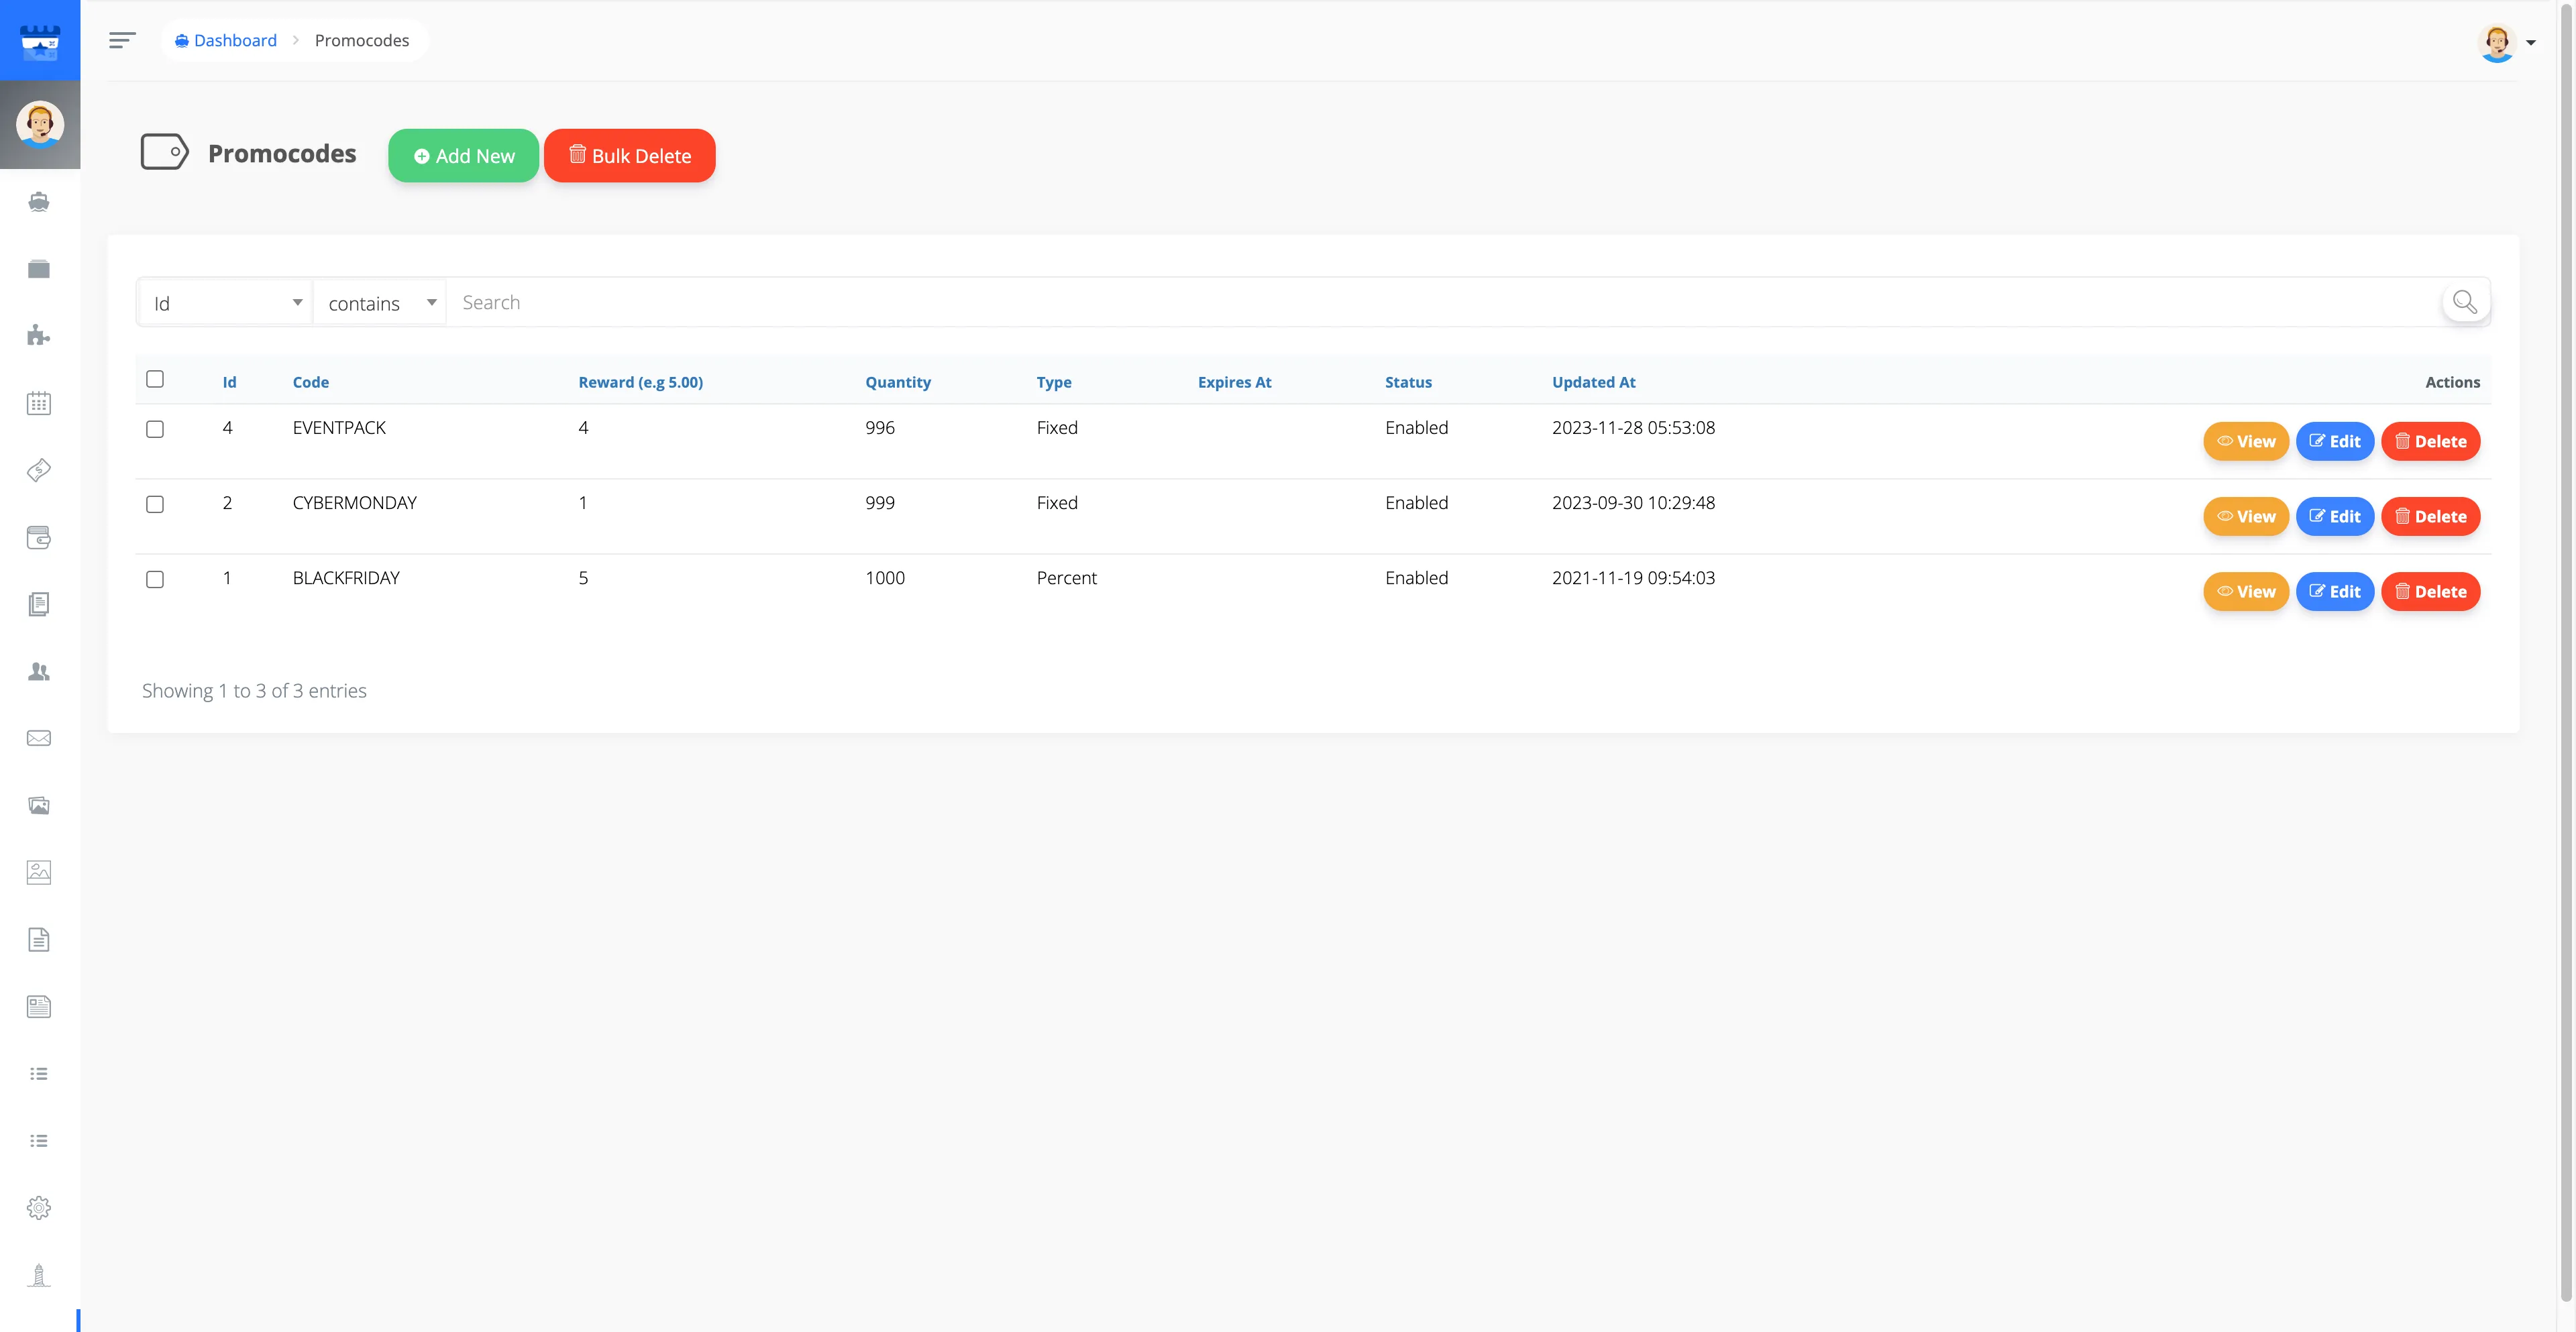Click the calendar icon in the sidebar
This screenshot has width=2576, height=1332.
[39, 403]
